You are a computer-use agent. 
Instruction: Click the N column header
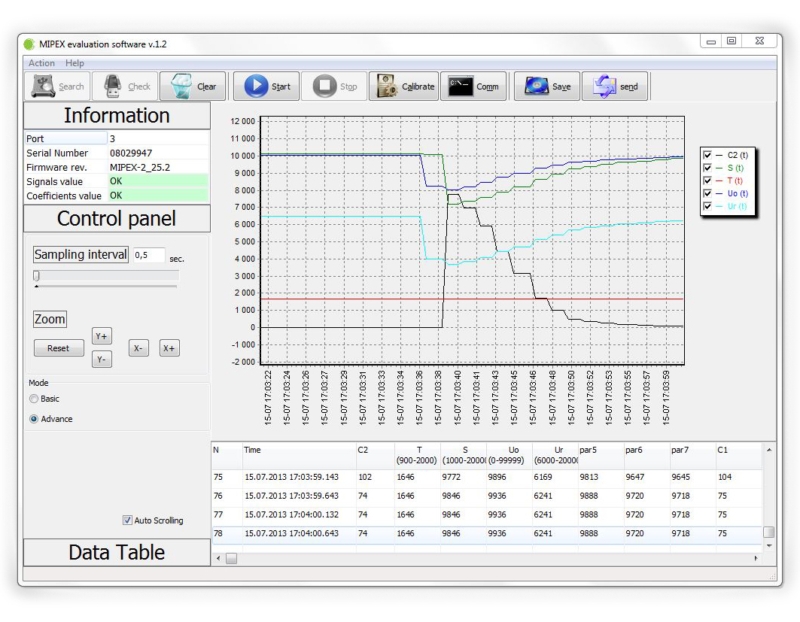(x=227, y=455)
